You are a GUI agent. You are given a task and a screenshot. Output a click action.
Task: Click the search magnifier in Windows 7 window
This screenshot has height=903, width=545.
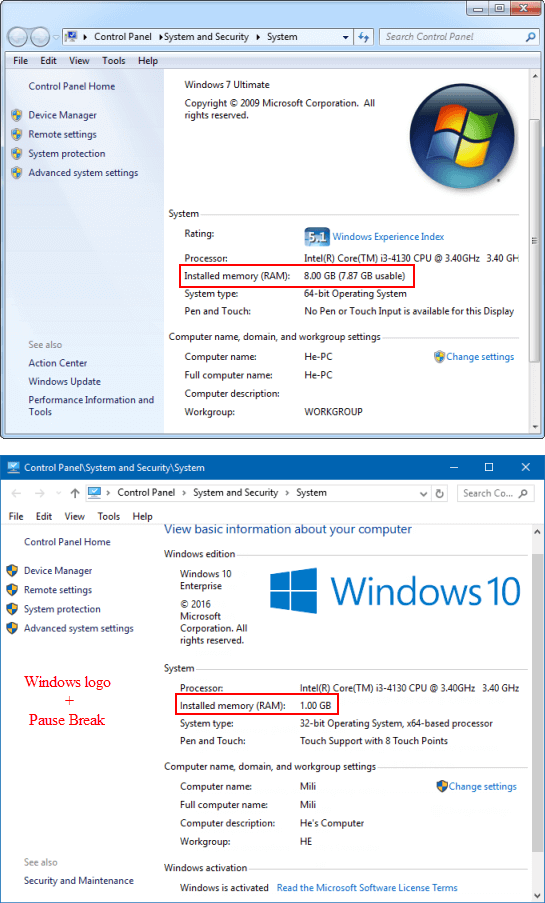(531, 37)
